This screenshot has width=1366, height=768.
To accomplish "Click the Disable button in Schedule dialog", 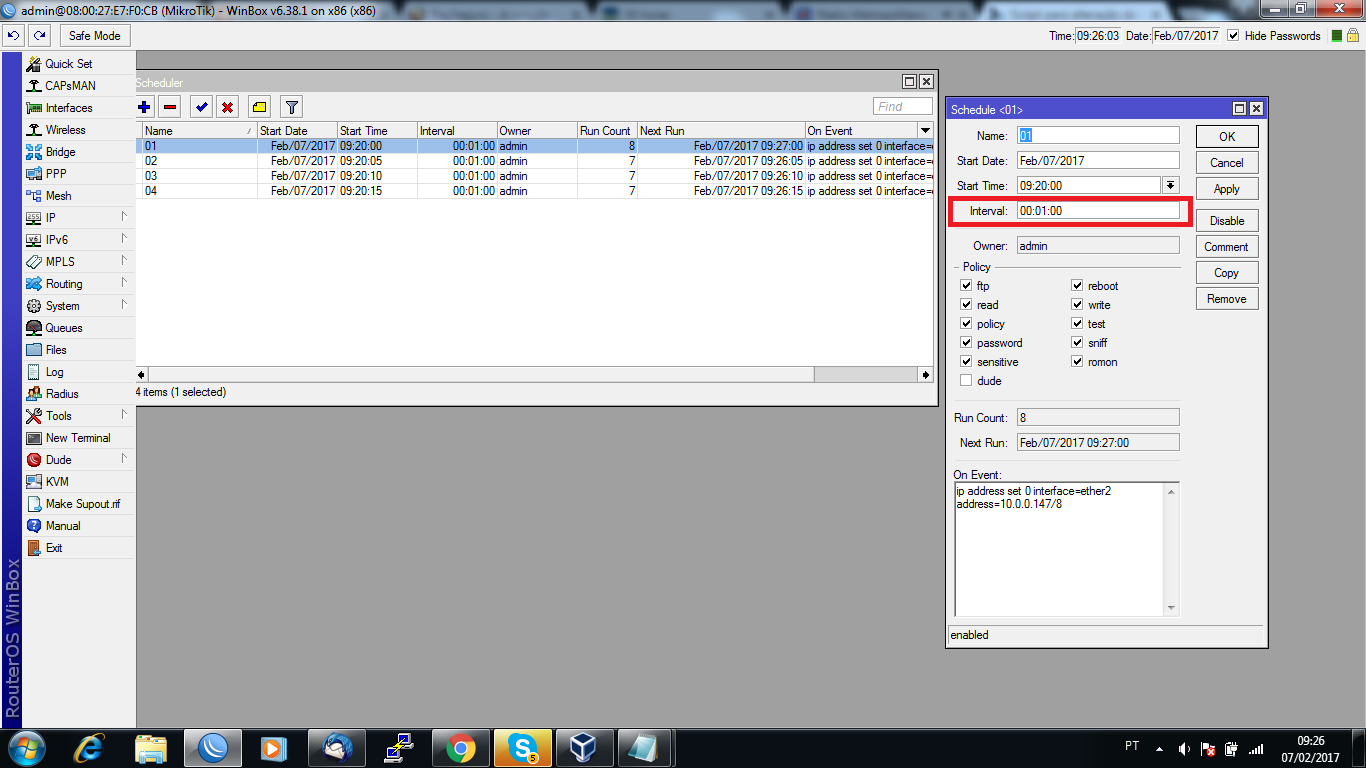I will click(1227, 221).
